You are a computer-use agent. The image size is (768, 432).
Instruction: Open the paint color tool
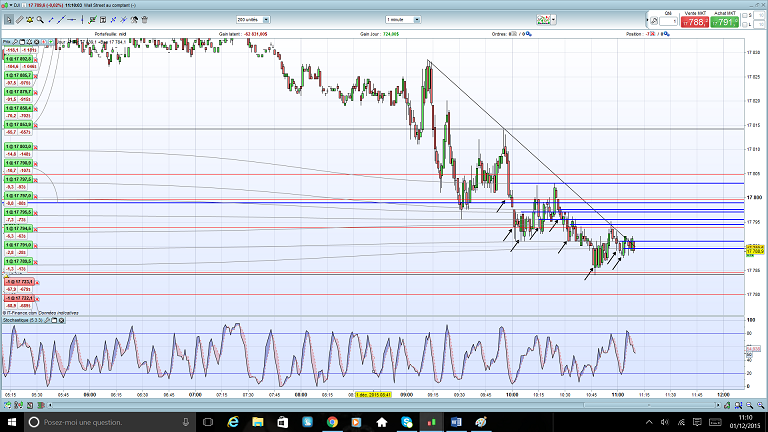[x=134, y=20]
